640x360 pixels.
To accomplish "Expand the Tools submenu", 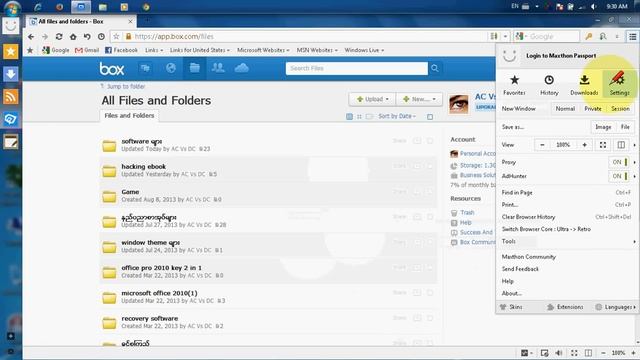I will pos(567,242).
